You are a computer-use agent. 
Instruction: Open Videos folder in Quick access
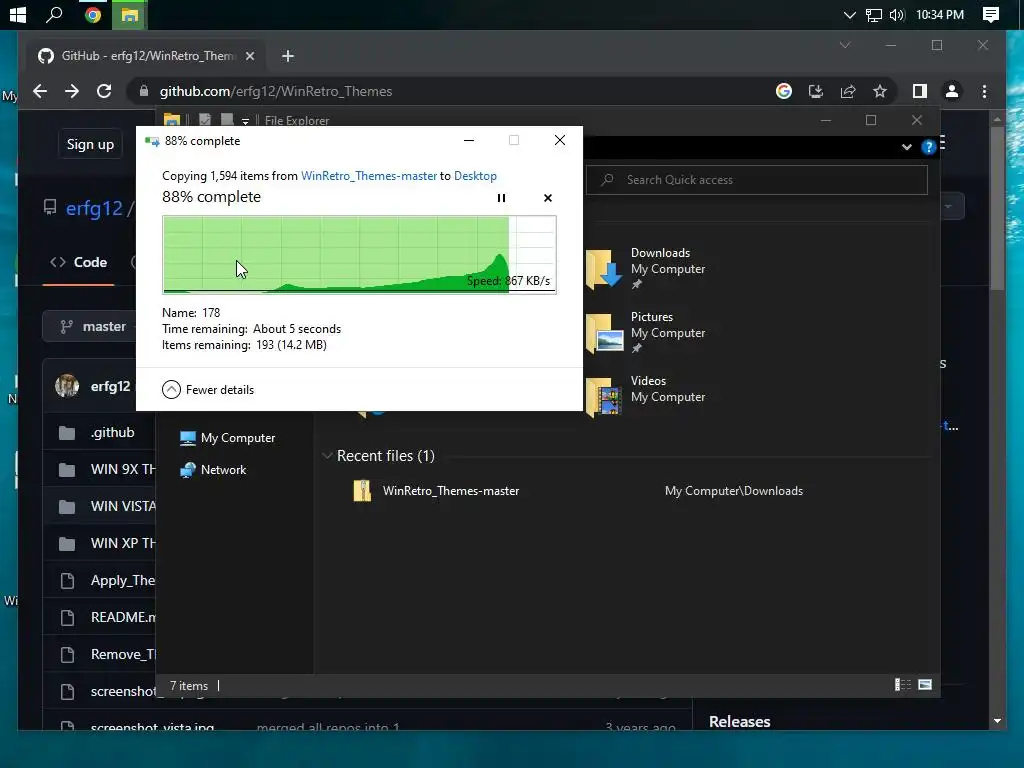645,396
